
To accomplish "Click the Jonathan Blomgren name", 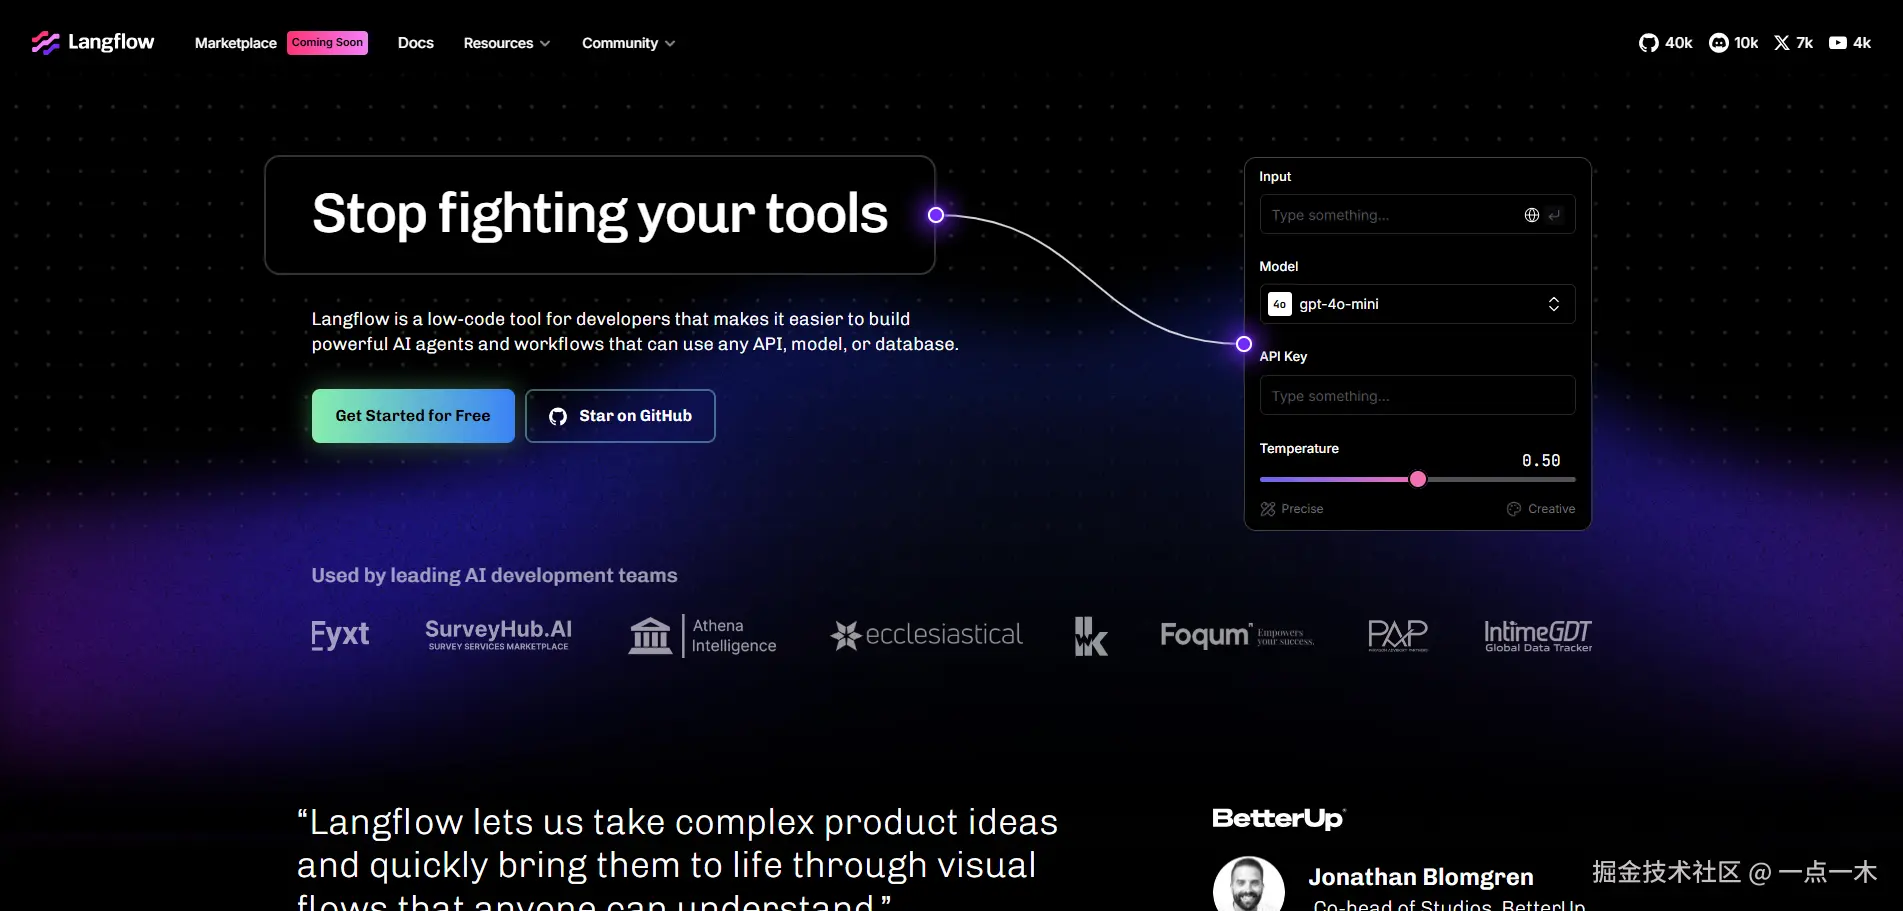I will pos(1421,877).
